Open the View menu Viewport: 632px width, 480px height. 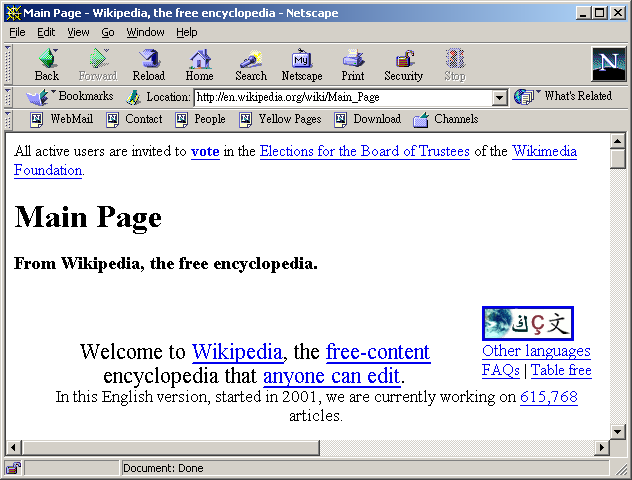point(78,32)
